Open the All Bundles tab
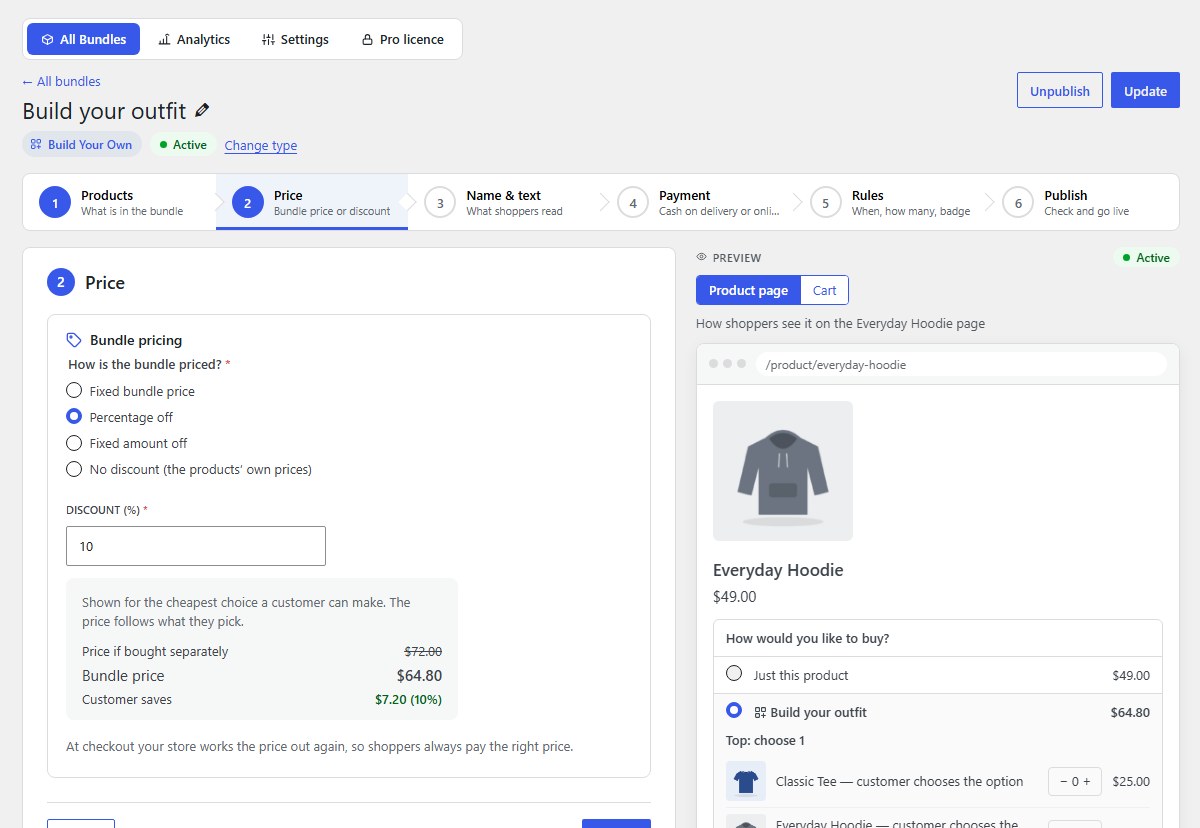 [84, 39]
